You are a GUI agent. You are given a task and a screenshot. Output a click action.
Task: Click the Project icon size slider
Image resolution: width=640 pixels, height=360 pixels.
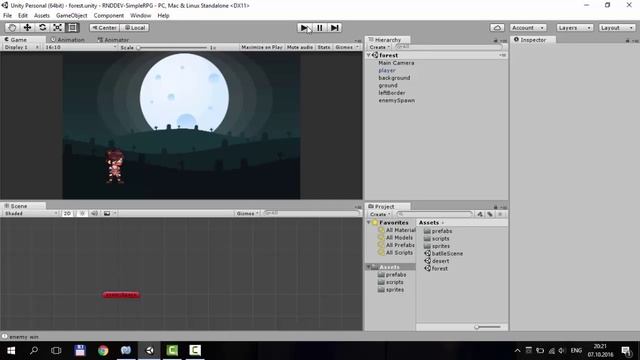pyautogui.click(x=488, y=327)
